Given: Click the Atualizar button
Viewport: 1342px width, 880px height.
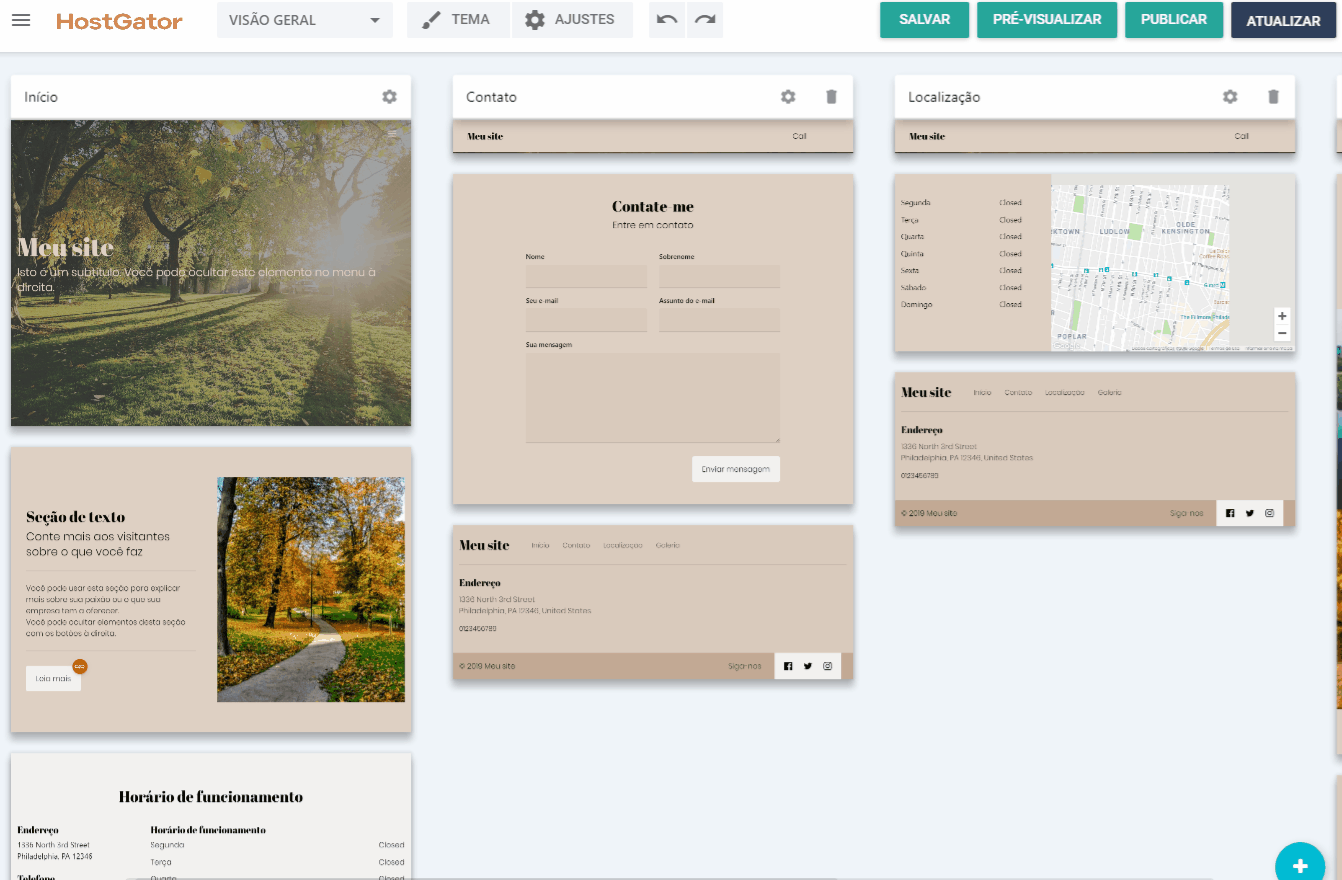Looking at the screenshot, I should pos(1283,21).
